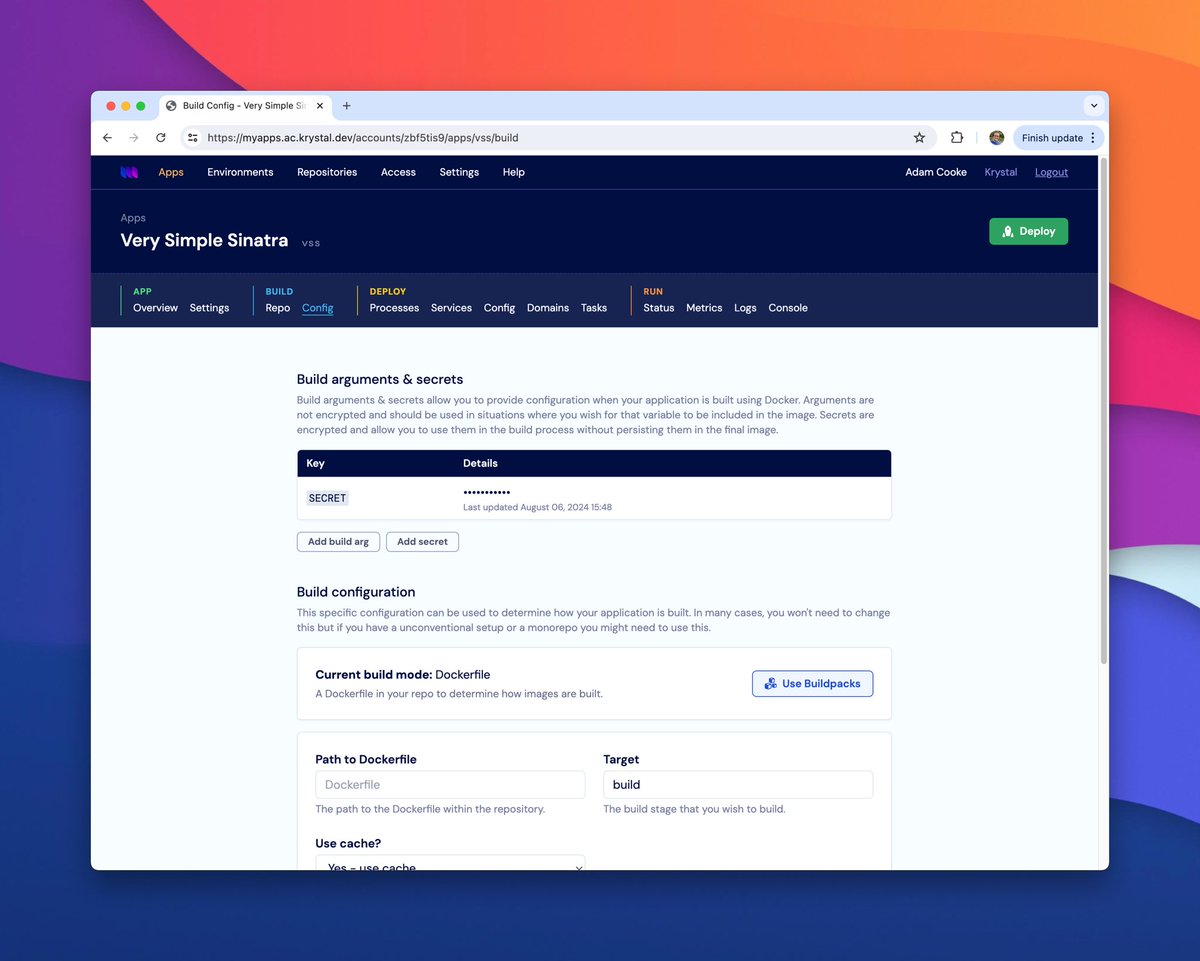Open the Help navigation item
Screen dimensions: 1200x961
coord(514,172)
